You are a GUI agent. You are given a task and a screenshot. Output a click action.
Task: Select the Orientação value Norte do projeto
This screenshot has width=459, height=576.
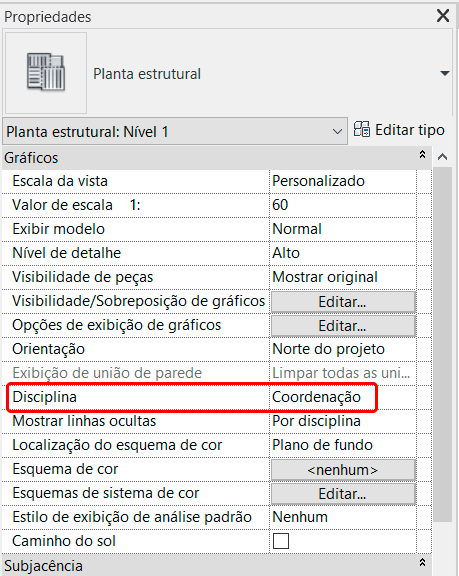coord(343,349)
